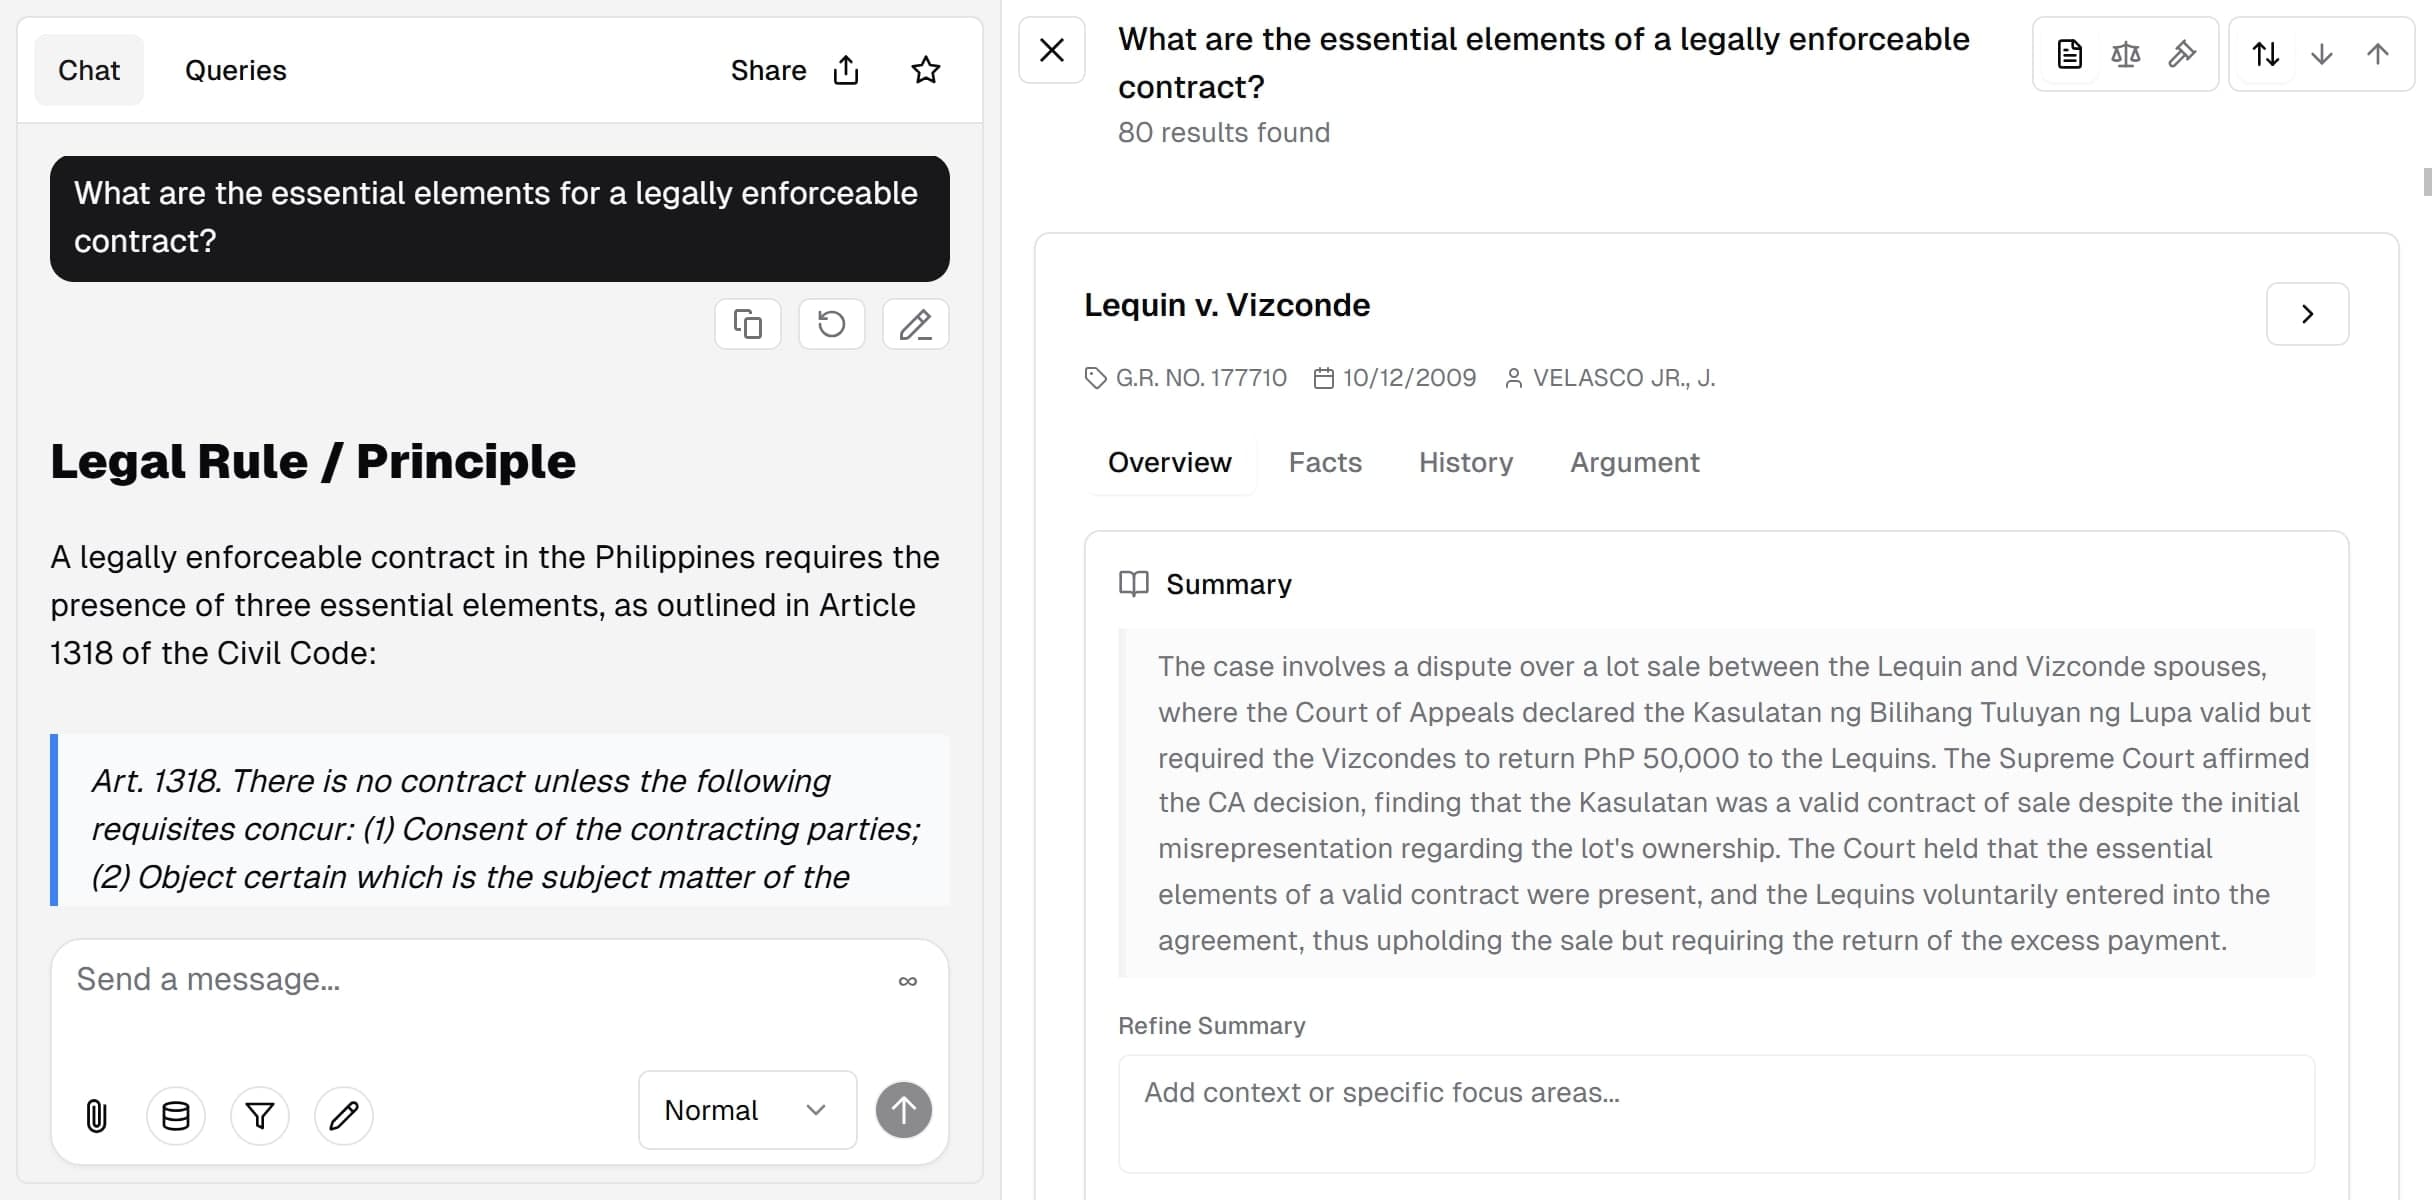
Task: Go to the next result arrow
Action: [x=2322, y=54]
